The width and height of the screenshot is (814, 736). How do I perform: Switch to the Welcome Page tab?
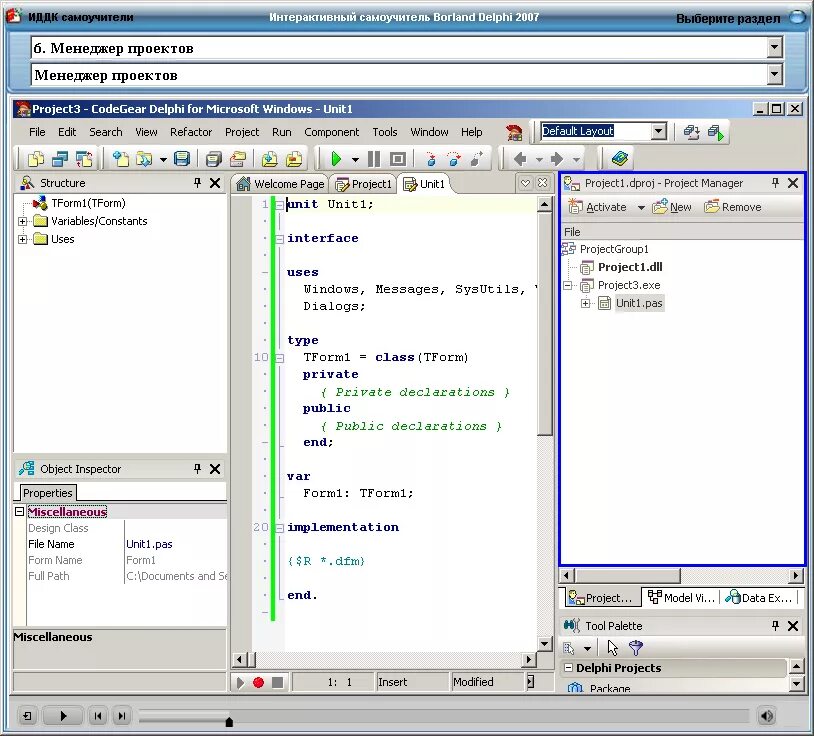(281, 184)
